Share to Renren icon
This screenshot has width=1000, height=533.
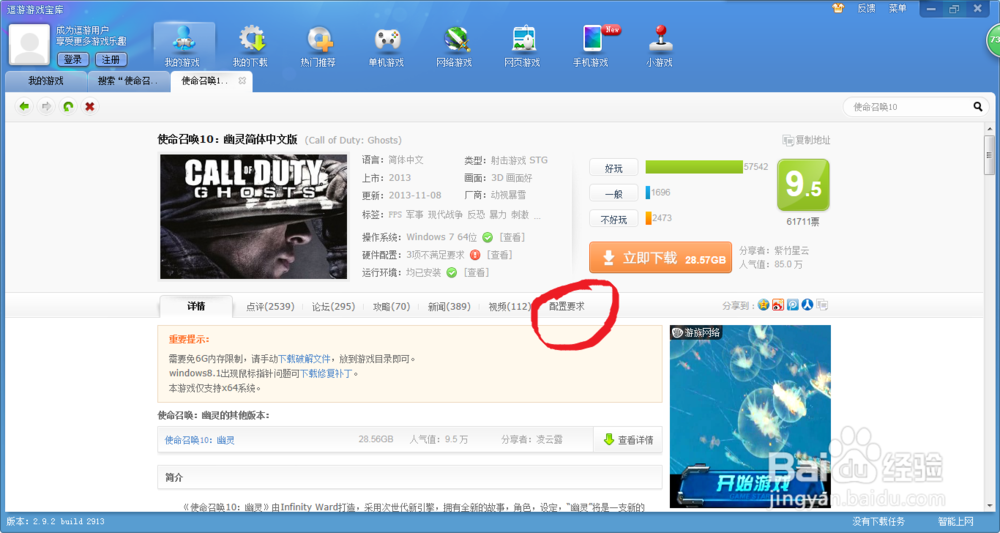(807, 305)
